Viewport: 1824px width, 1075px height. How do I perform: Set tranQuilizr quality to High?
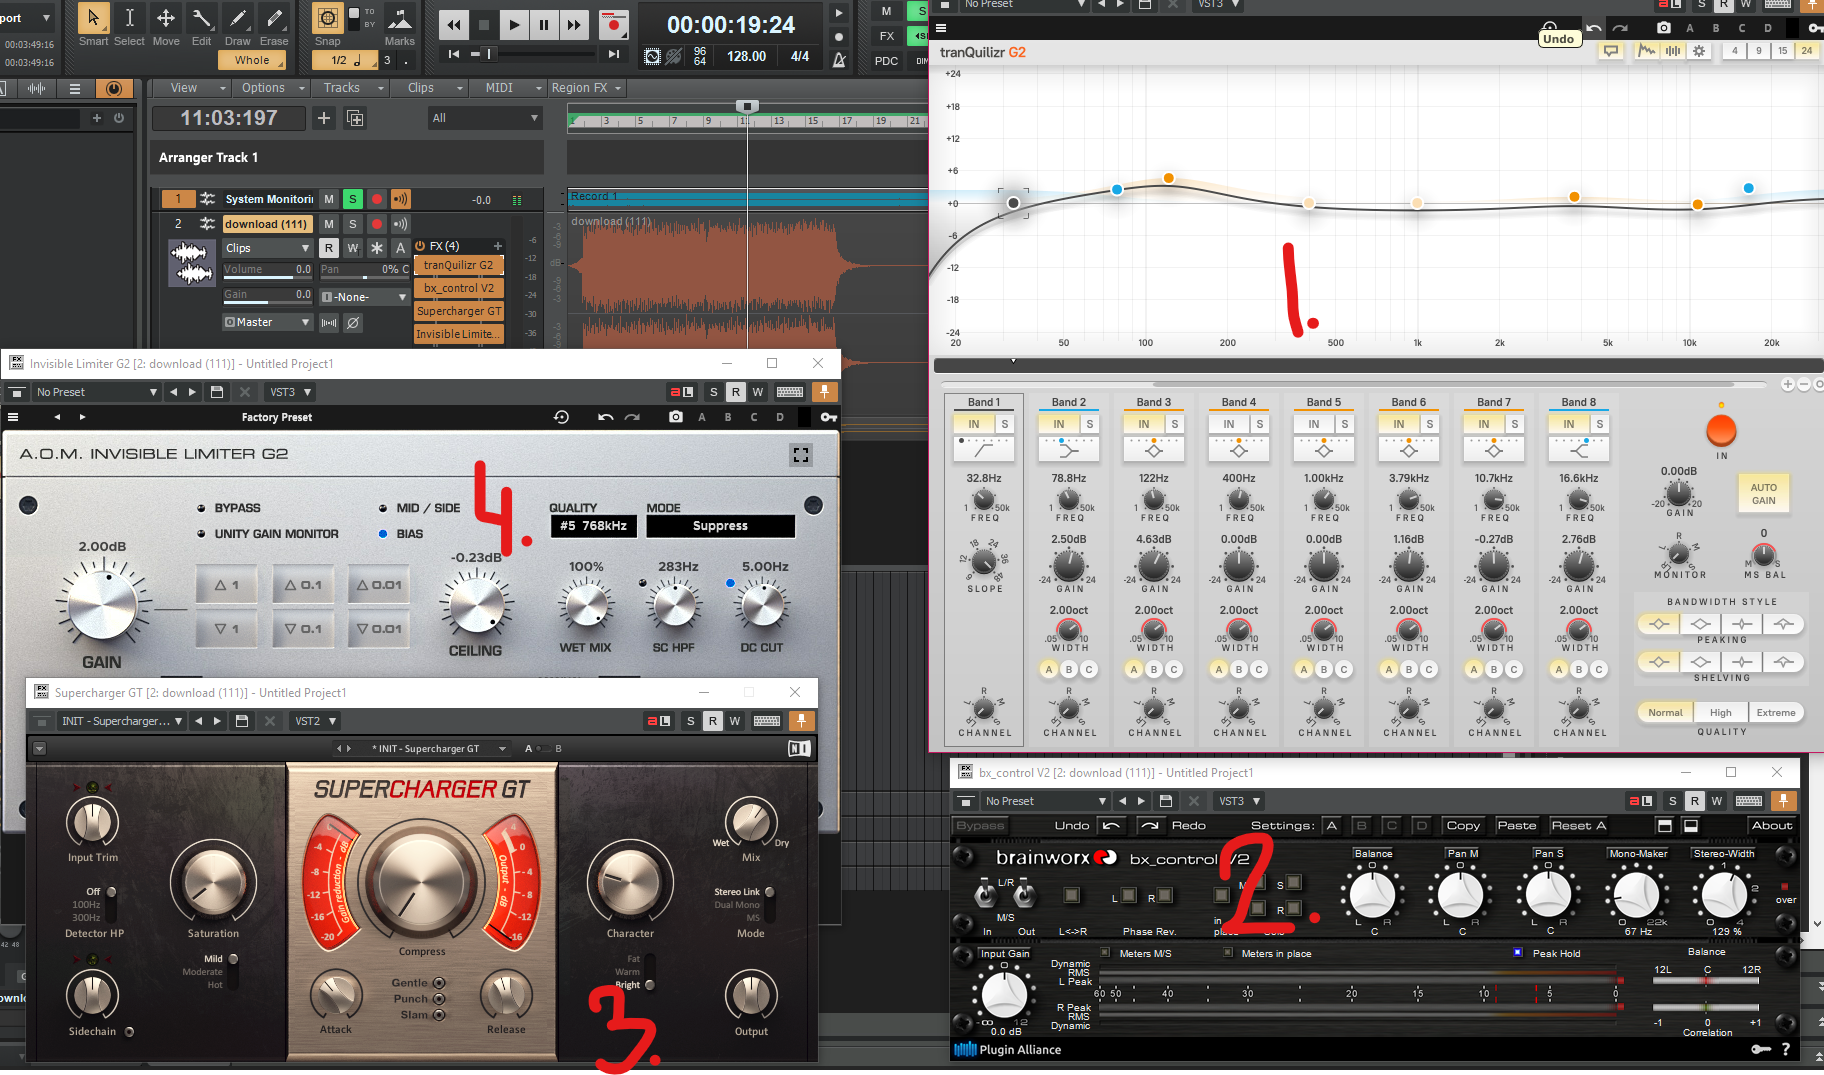(x=1720, y=712)
